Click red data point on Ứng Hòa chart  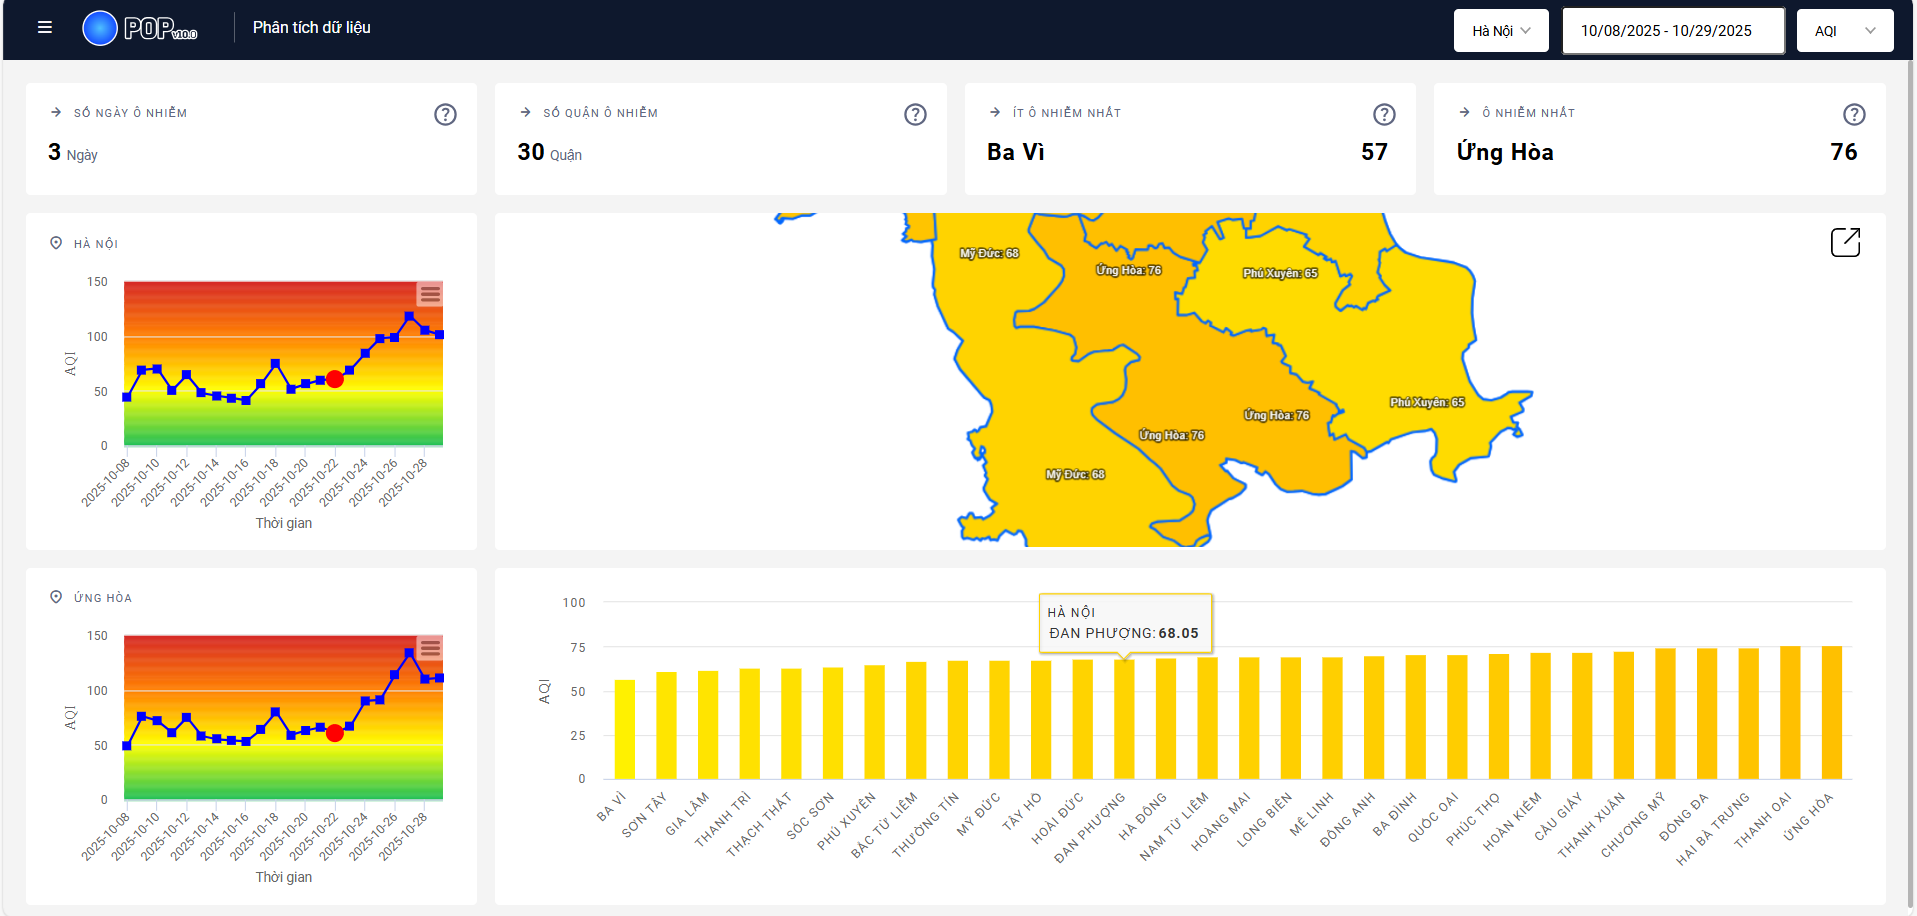[x=335, y=733]
